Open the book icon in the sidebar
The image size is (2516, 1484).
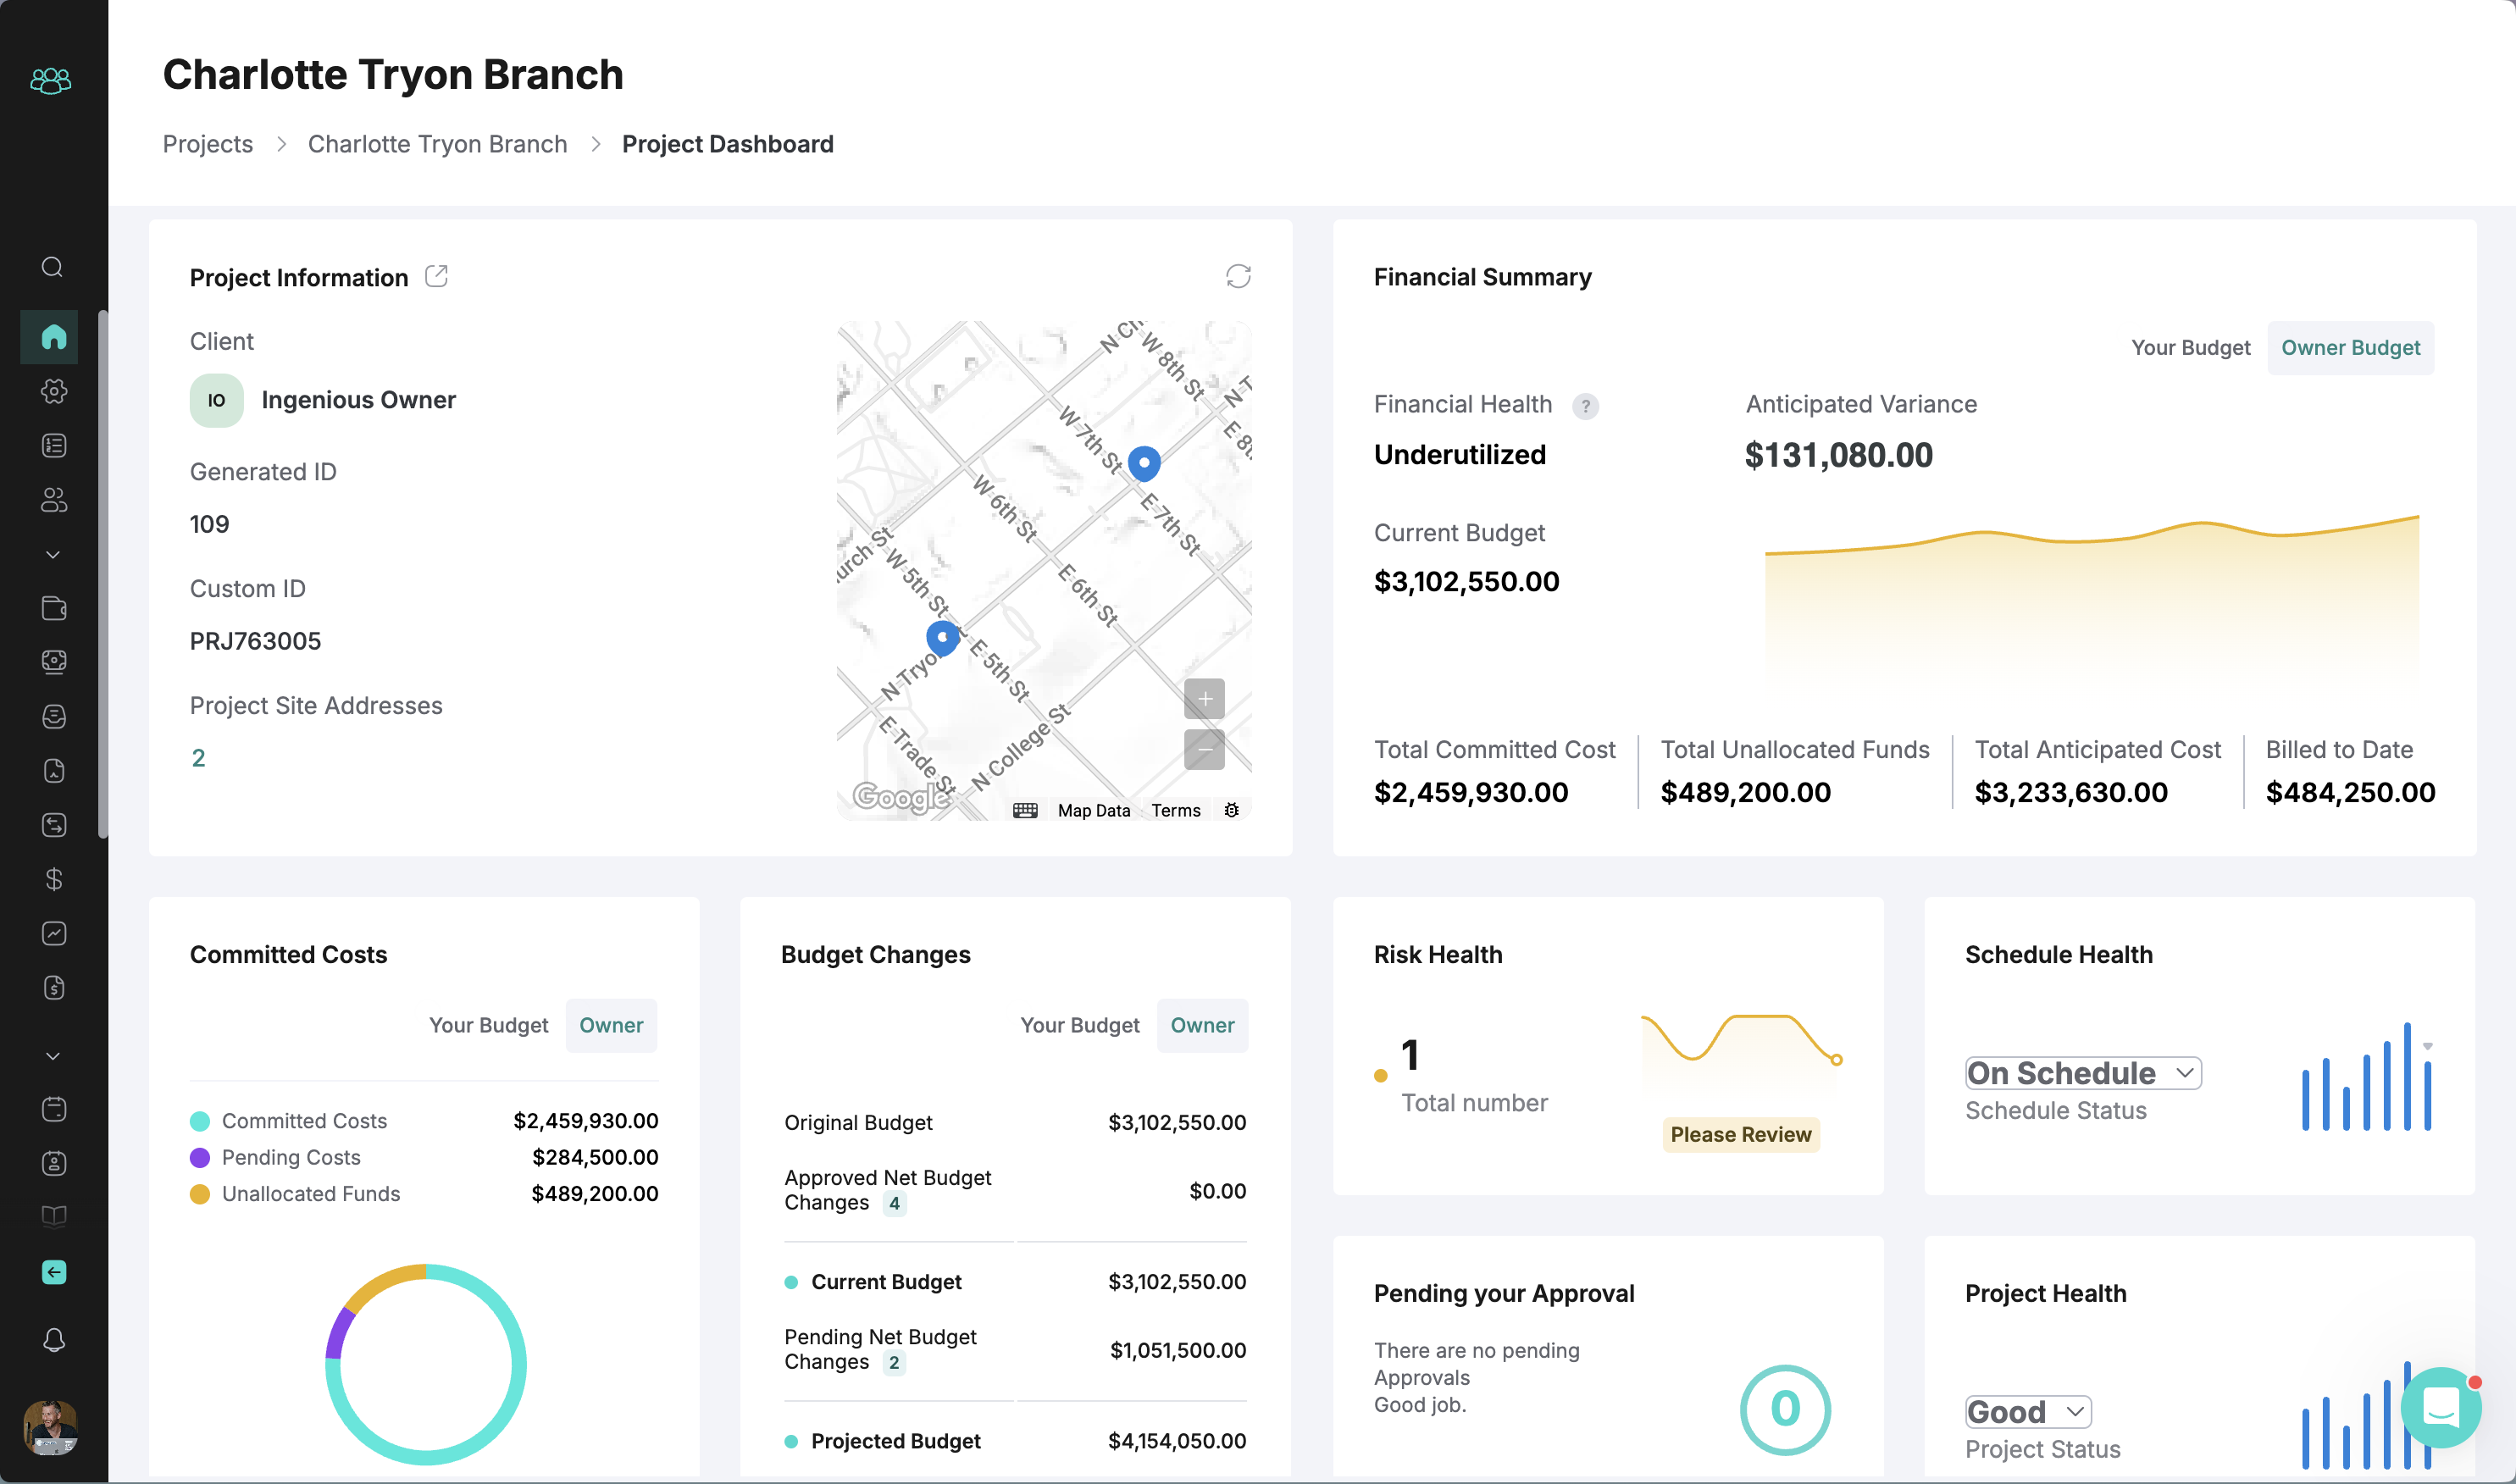pyautogui.click(x=54, y=1217)
